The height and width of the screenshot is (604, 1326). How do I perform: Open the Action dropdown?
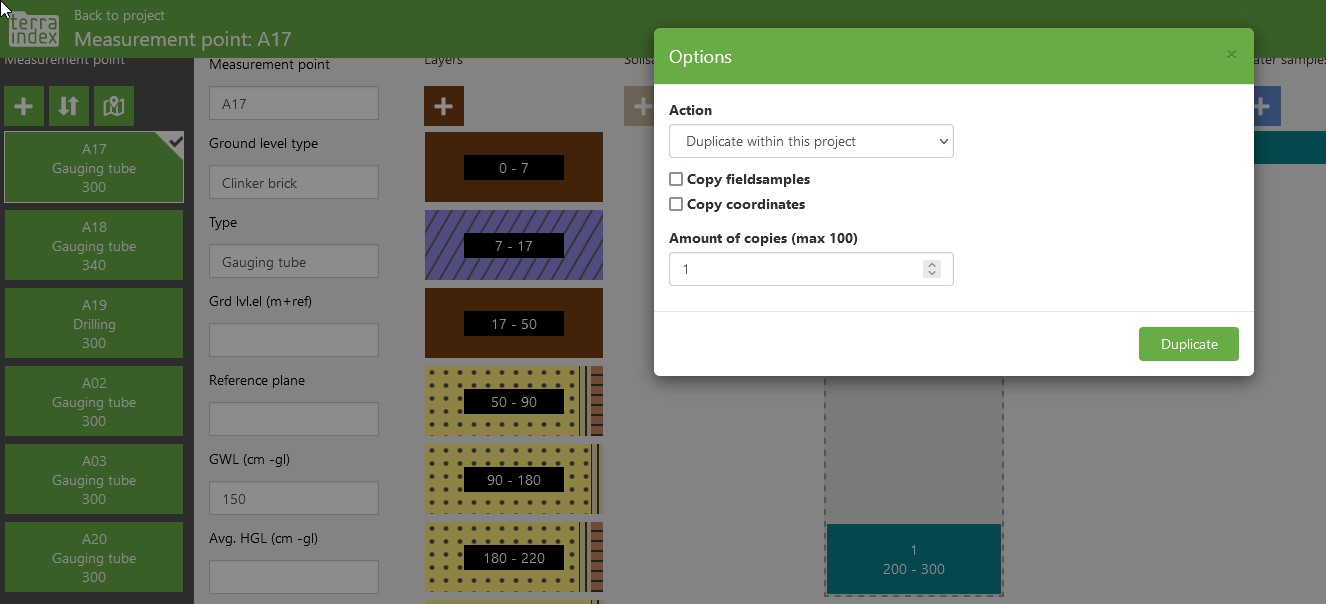pos(811,141)
